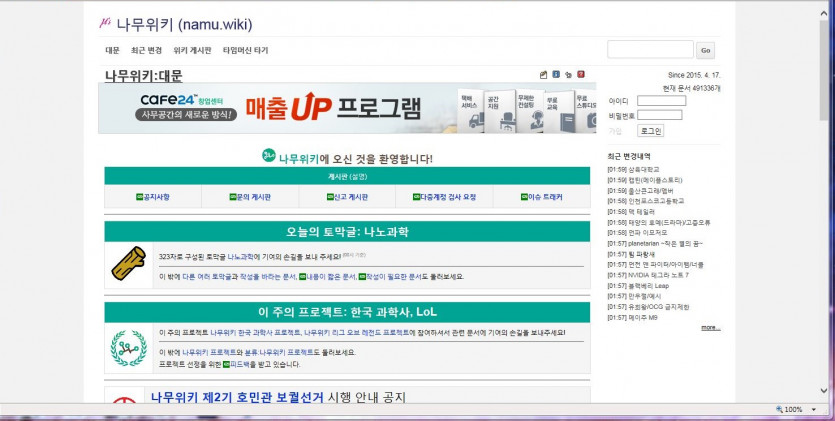835x421 pixels.
Task: Click the 나무위키 link in the welcome heading
Action: click(x=299, y=159)
